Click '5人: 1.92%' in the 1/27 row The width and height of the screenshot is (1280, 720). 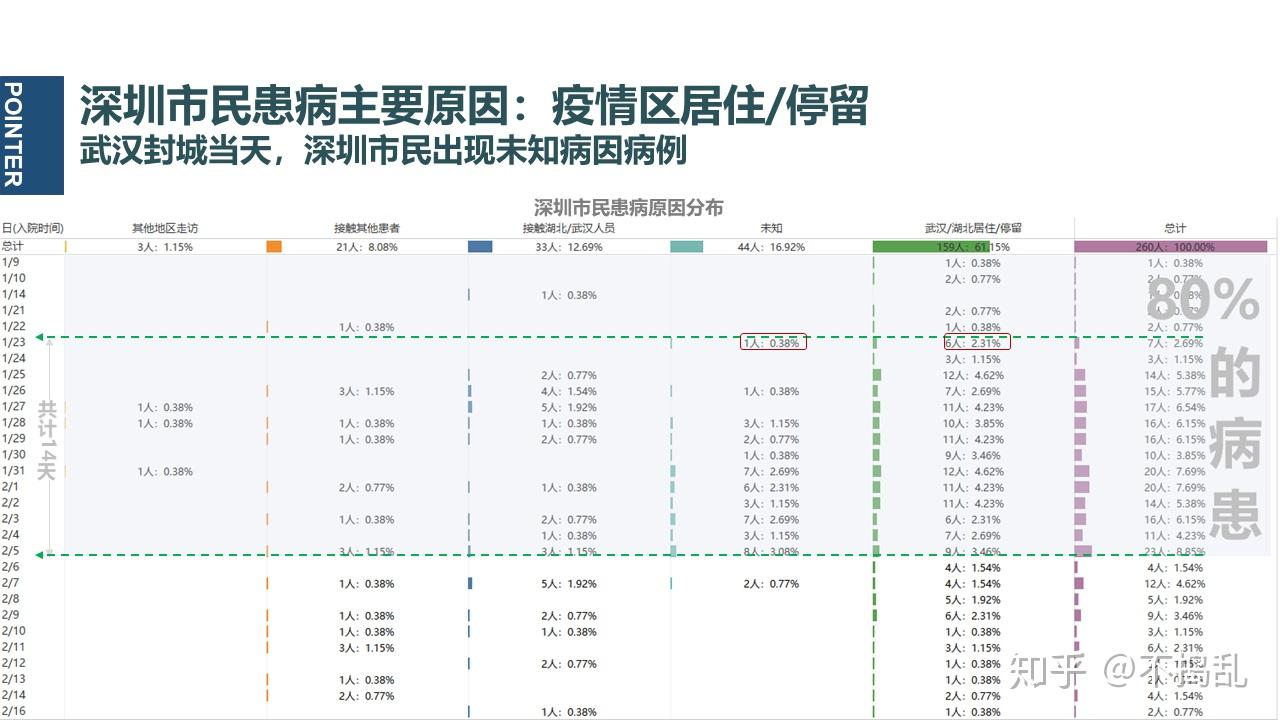[568, 407]
